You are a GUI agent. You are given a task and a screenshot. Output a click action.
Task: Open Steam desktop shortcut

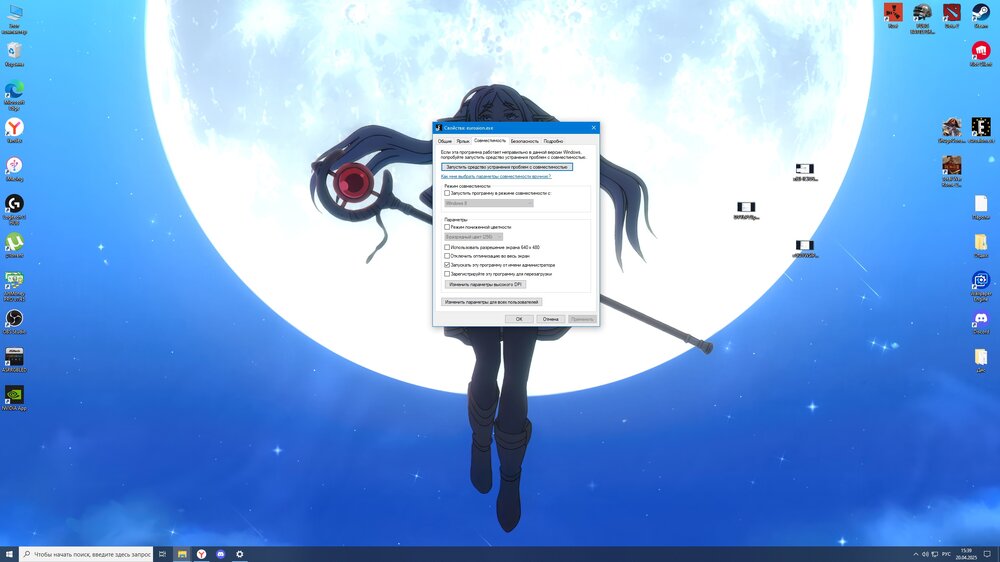pos(980,13)
